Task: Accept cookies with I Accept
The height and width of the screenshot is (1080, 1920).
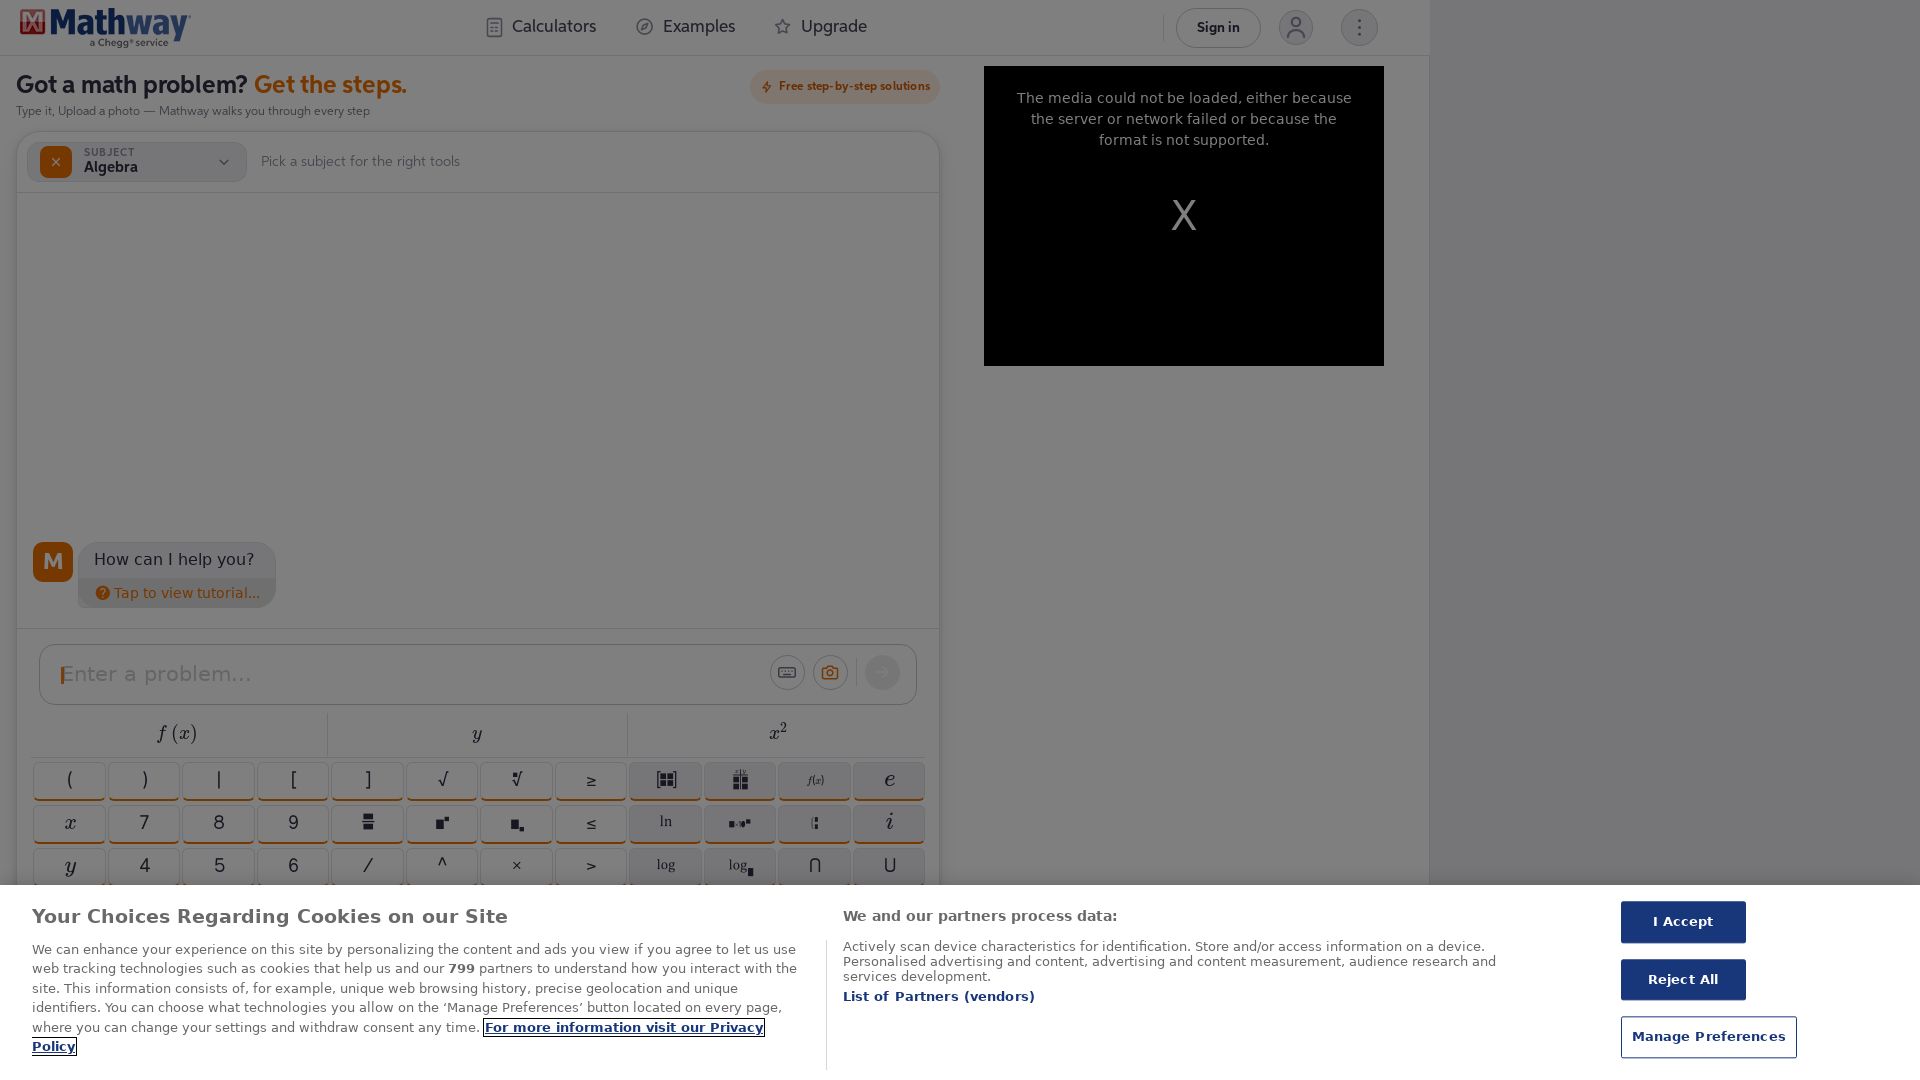Action: click(x=1683, y=922)
